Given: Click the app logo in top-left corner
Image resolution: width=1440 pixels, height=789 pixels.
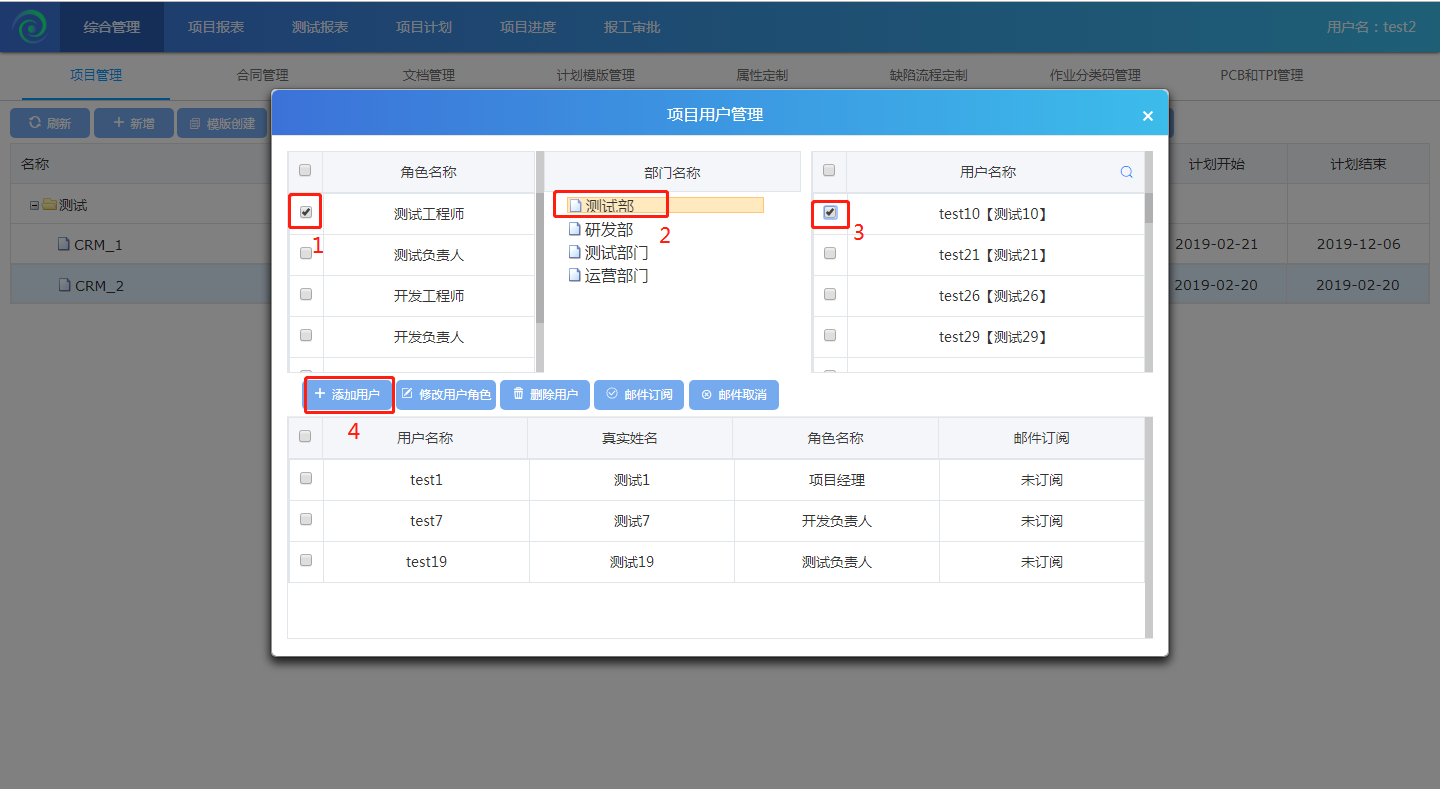Looking at the screenshot, I should coord(30,27).
